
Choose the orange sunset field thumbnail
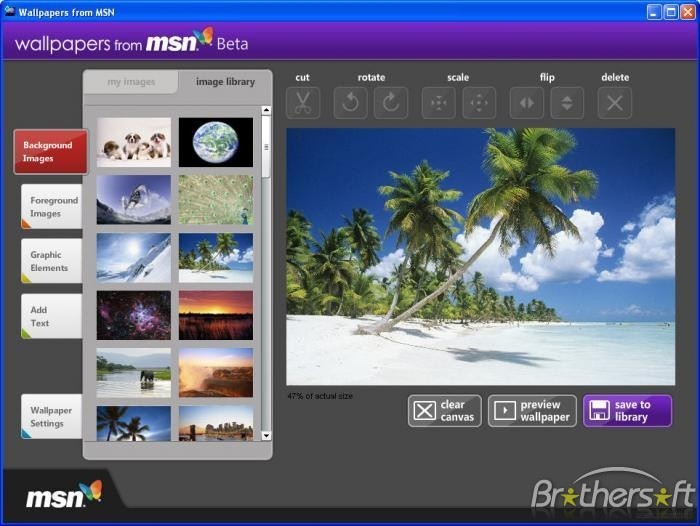(x=216, y=315)
